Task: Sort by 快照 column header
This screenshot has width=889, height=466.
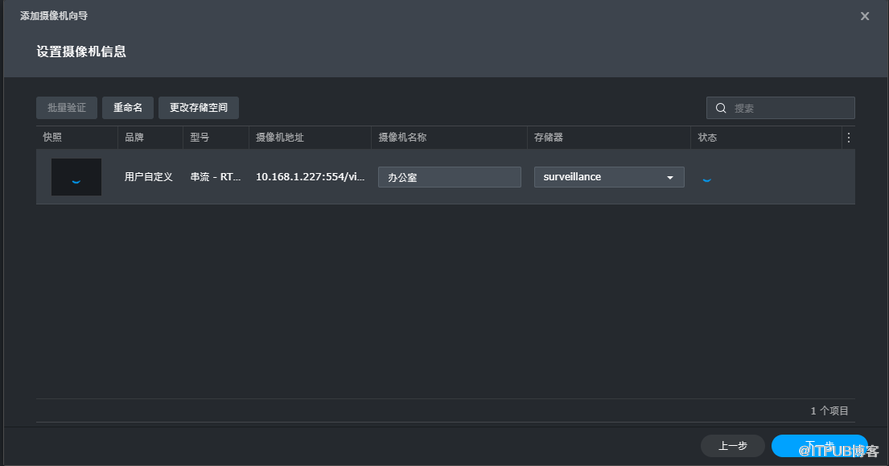Action: pos(53,138)
